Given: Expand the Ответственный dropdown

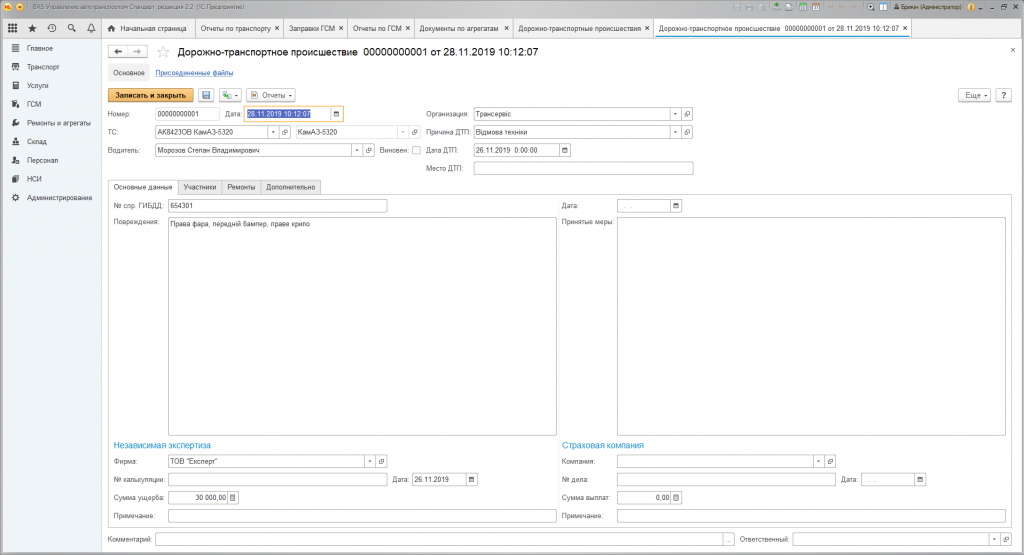Looking at the screenshot, I should pyautogui.click(x=994, y=539).
